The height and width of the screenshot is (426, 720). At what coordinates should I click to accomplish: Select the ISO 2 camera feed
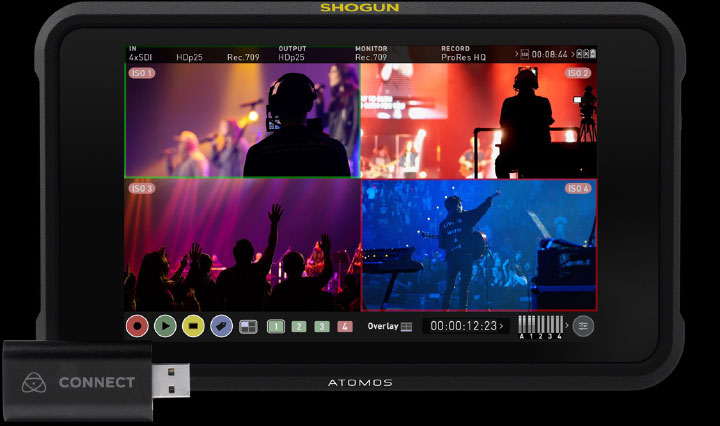pos(479,120)
